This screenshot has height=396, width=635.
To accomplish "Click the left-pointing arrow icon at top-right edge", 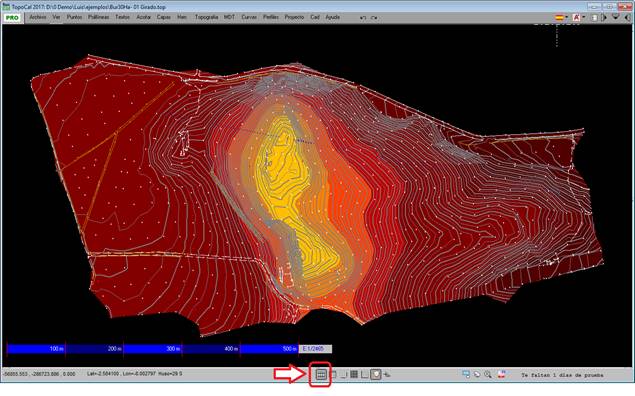I will (628, 17).
